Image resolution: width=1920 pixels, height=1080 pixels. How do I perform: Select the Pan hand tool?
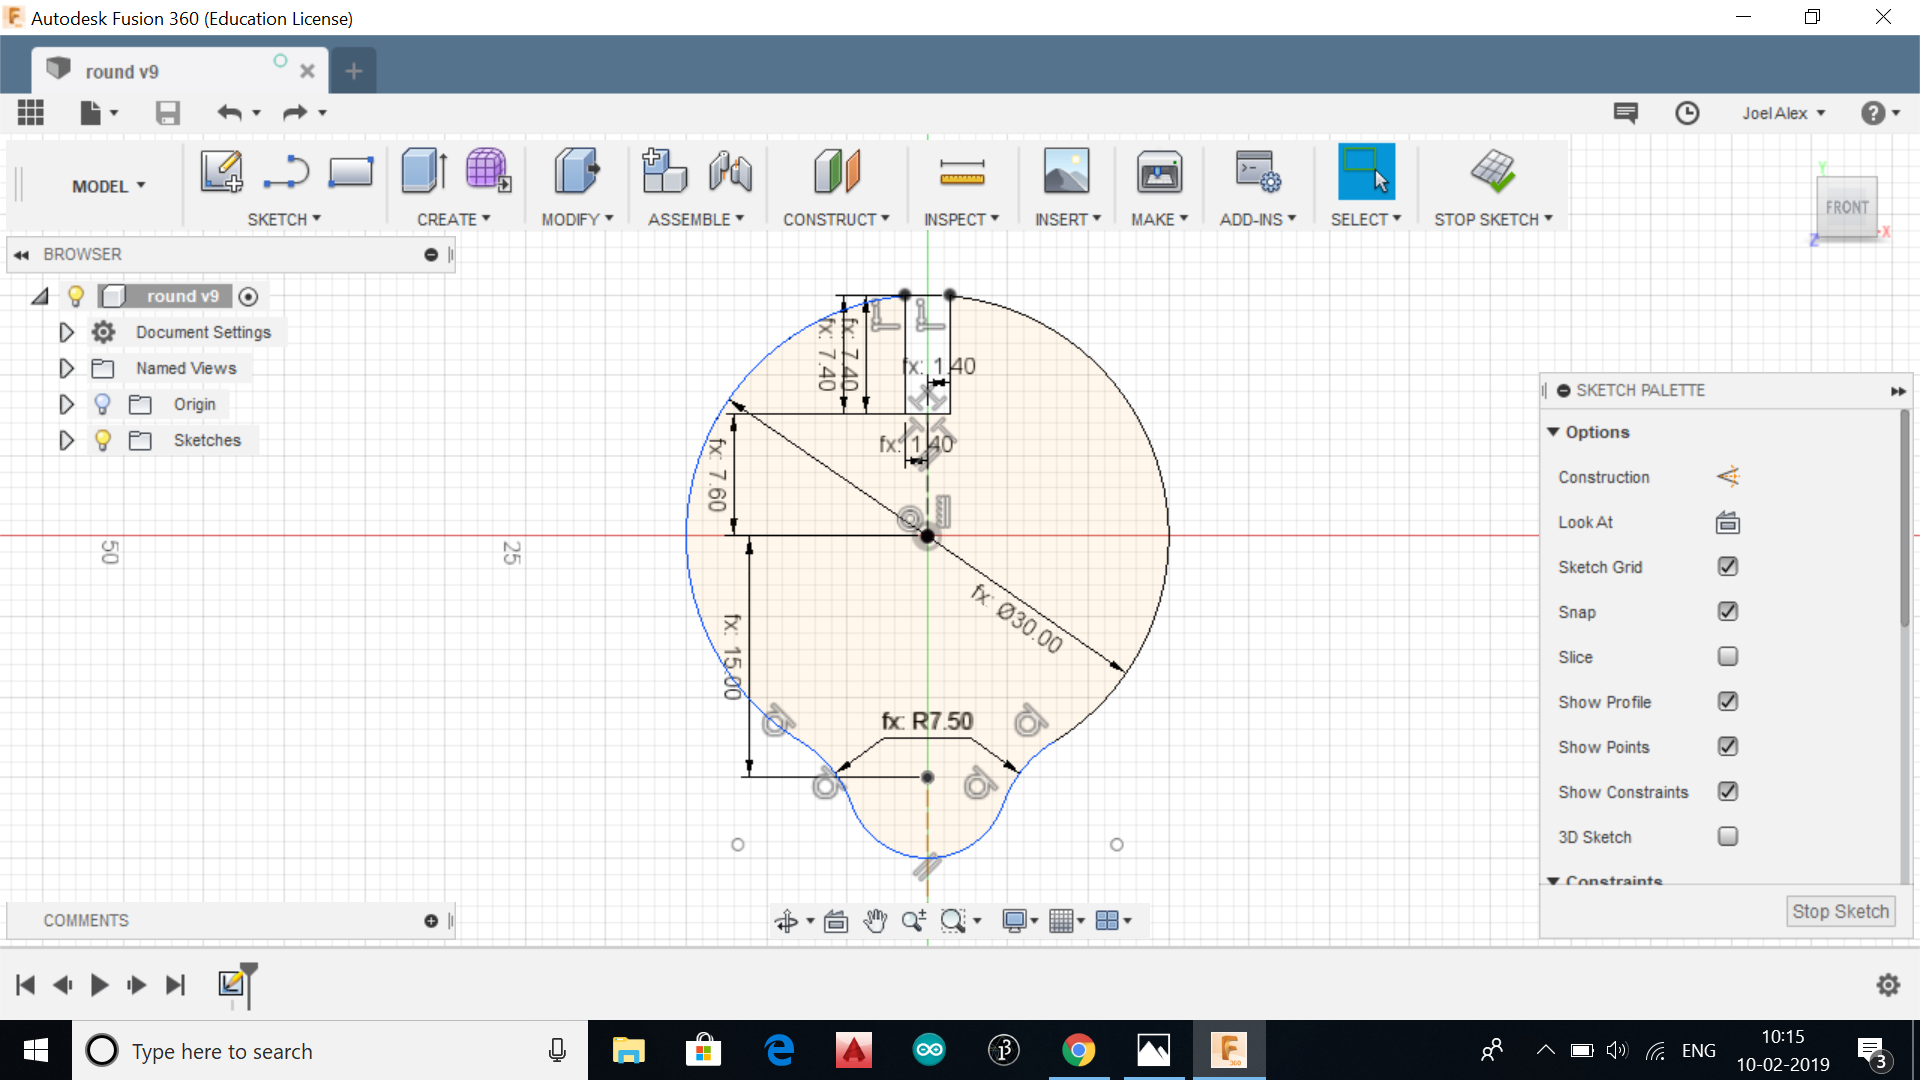pos(875,921)
